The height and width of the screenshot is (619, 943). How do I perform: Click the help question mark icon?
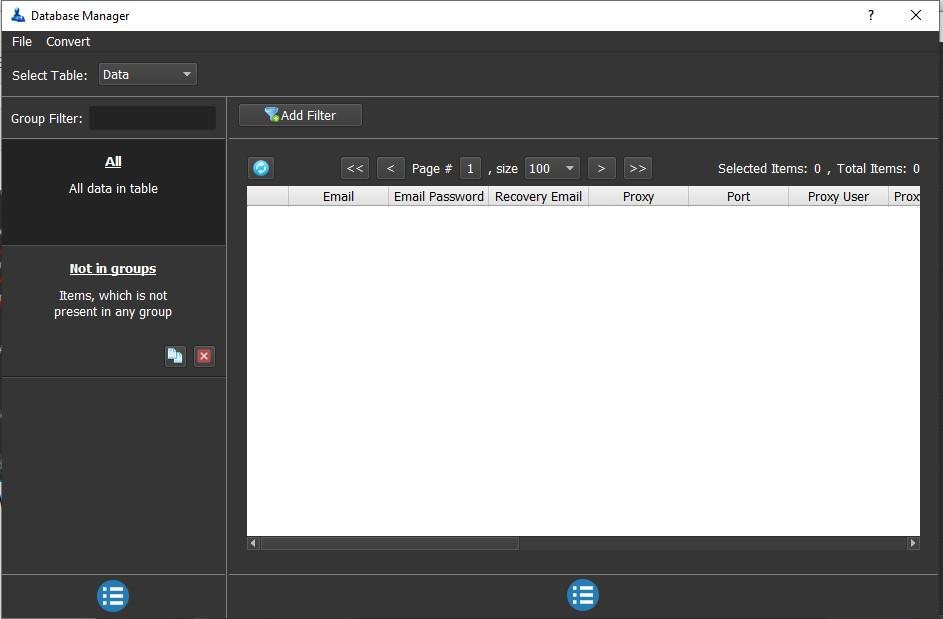click(870, 15)
